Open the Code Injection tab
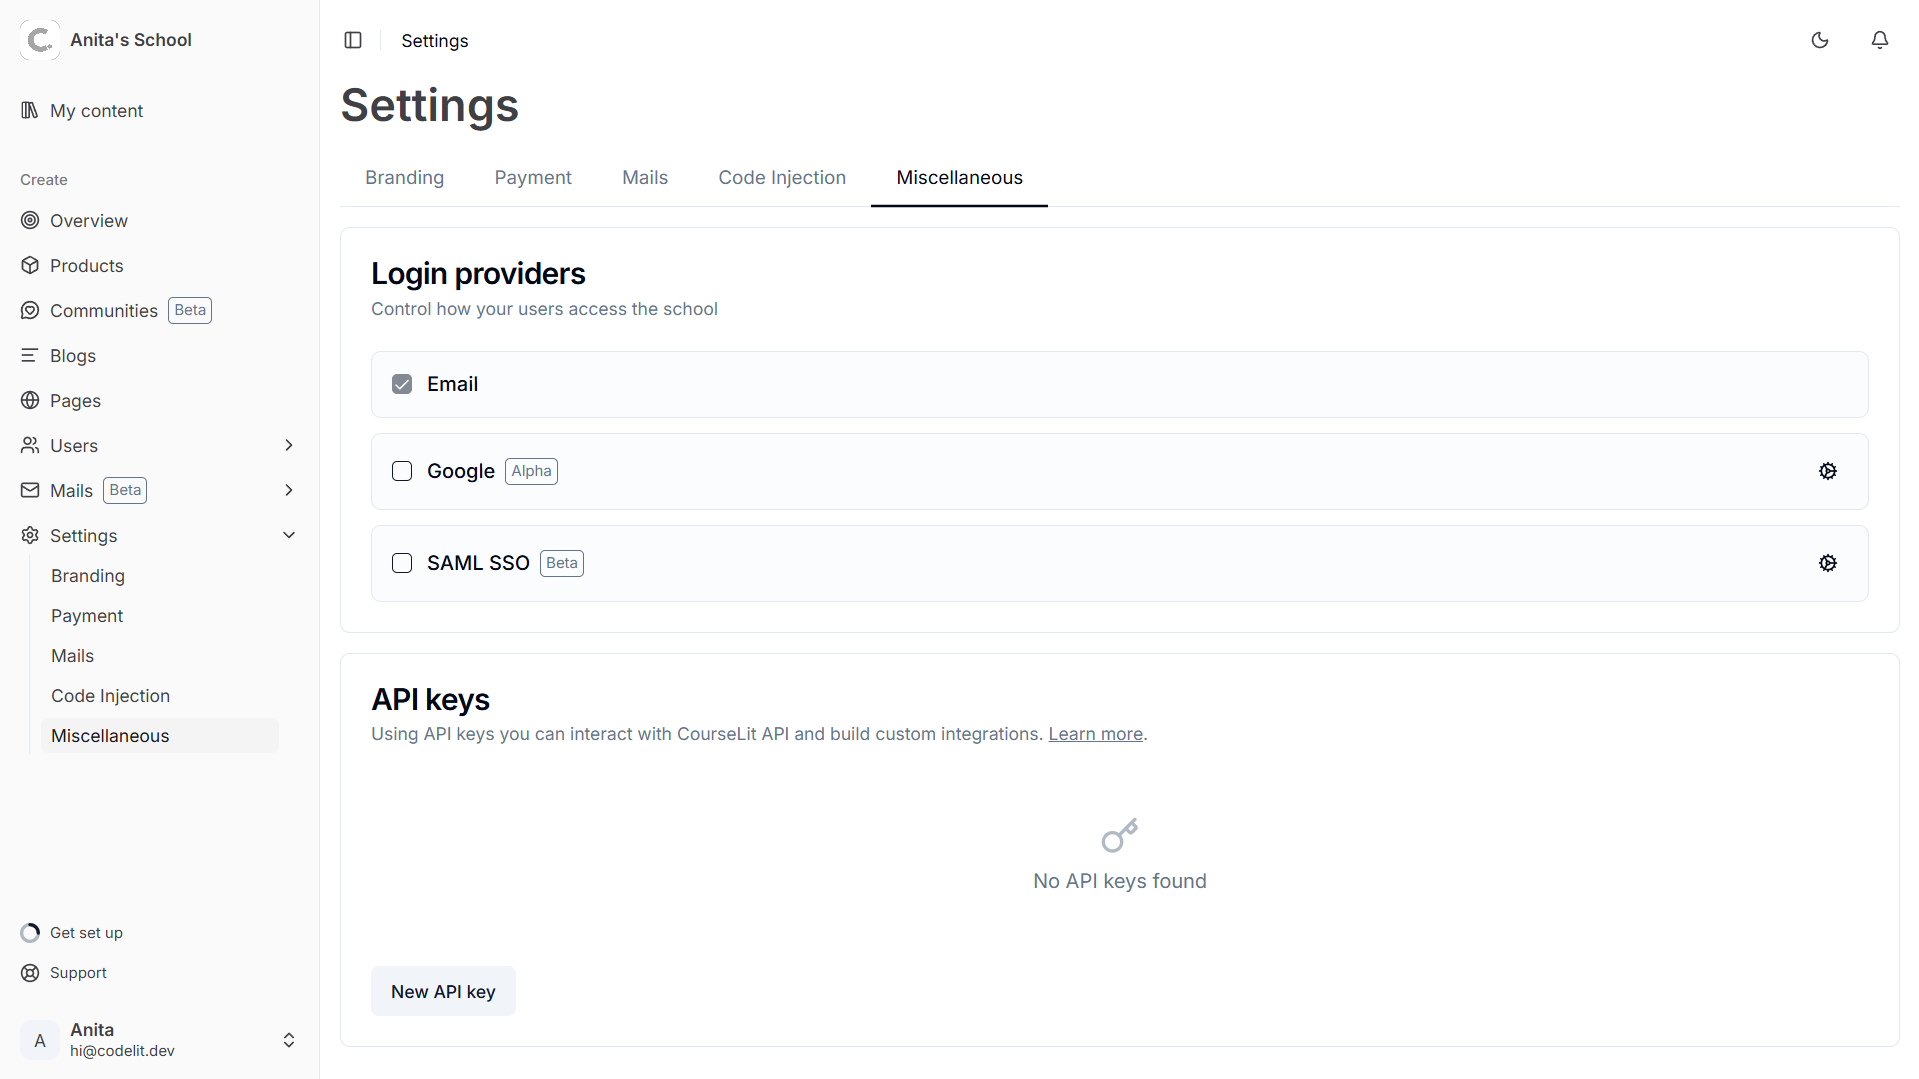 (x=781, y=177)
